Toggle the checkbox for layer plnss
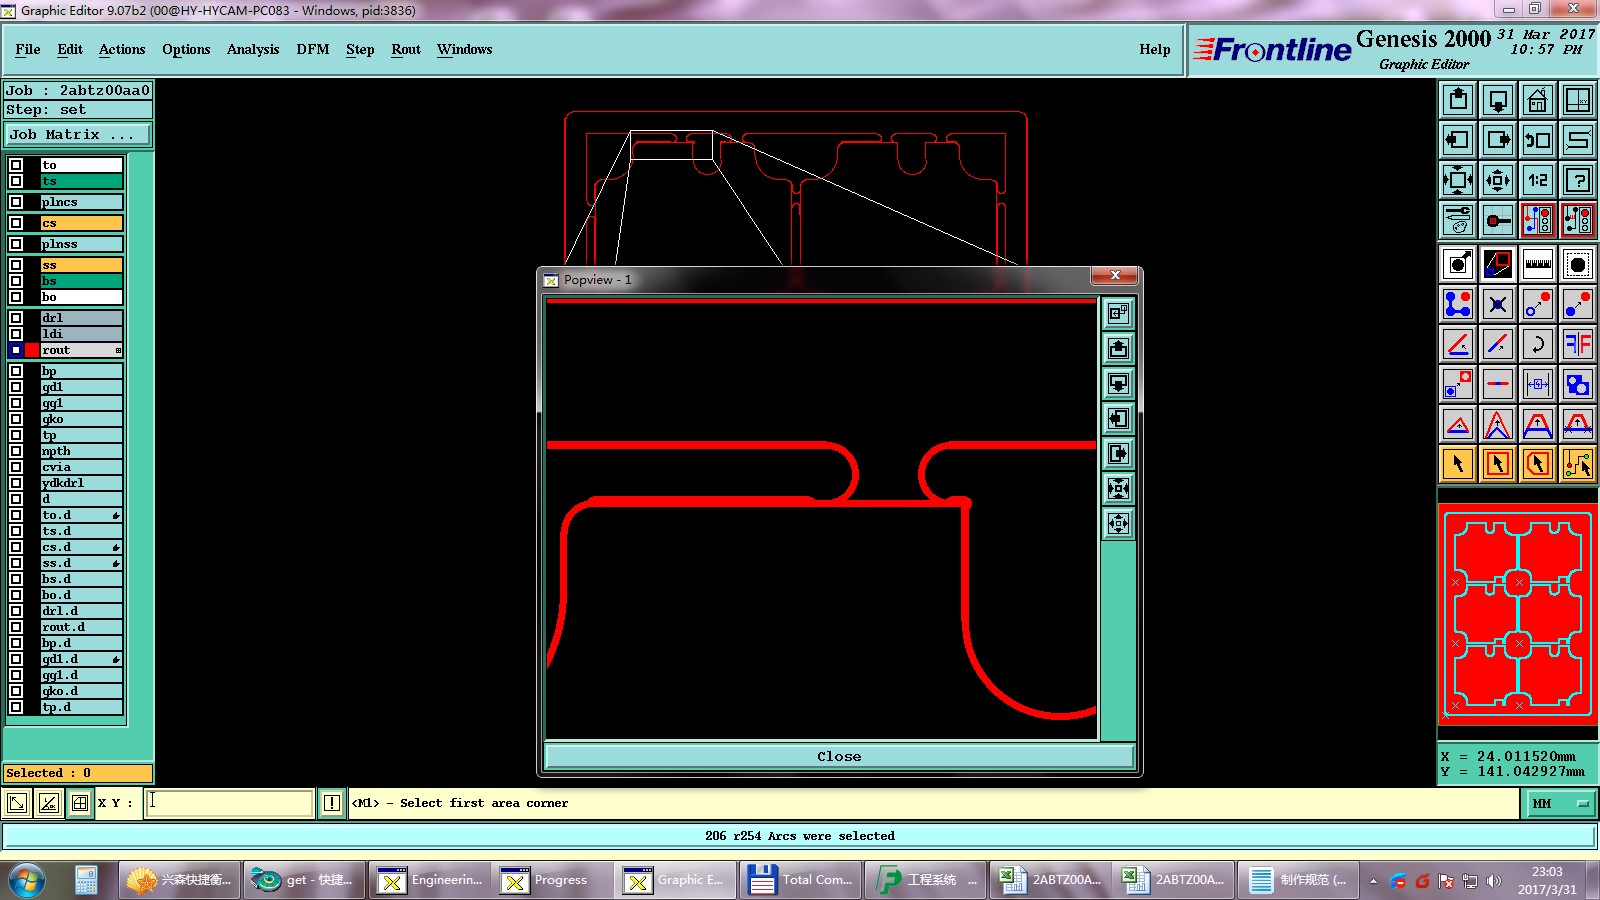The height and width of the screenshot is (900, 1600). 16,244
